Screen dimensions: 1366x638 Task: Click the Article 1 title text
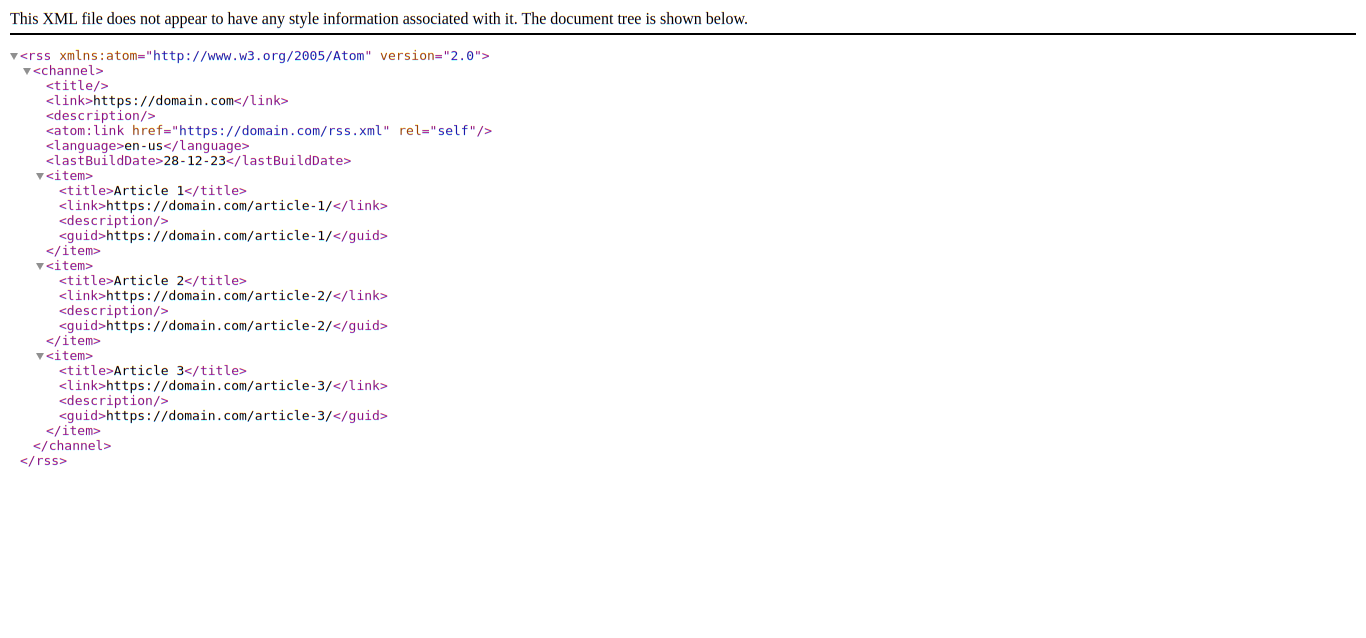pos(148,191)
